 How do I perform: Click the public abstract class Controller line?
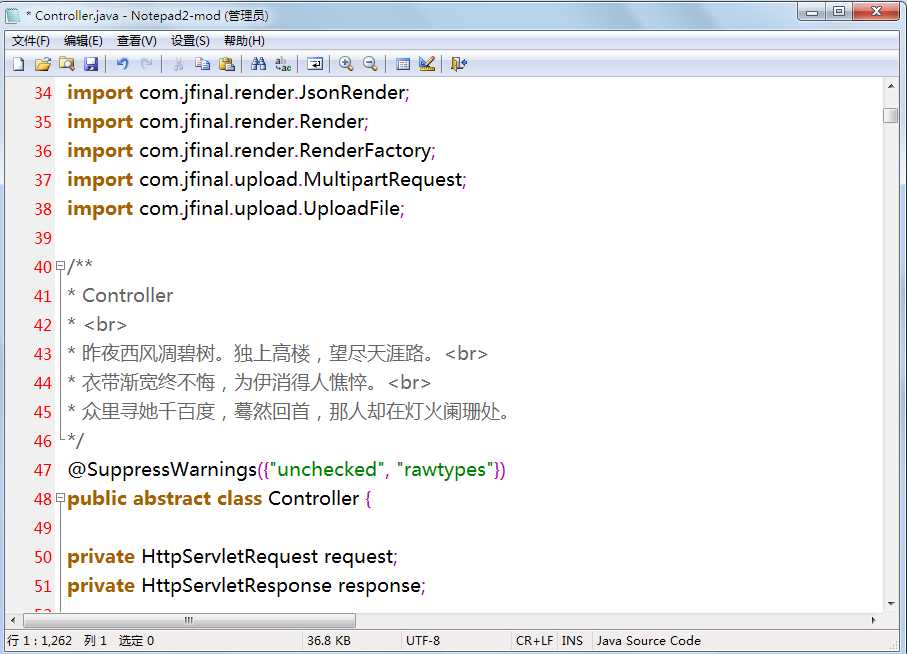pos(219,498)
